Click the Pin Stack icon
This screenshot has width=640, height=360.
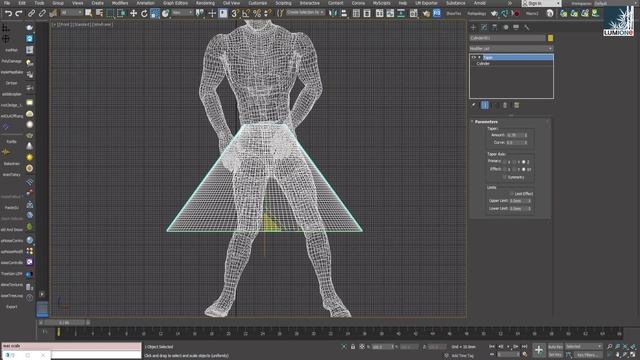474,105
